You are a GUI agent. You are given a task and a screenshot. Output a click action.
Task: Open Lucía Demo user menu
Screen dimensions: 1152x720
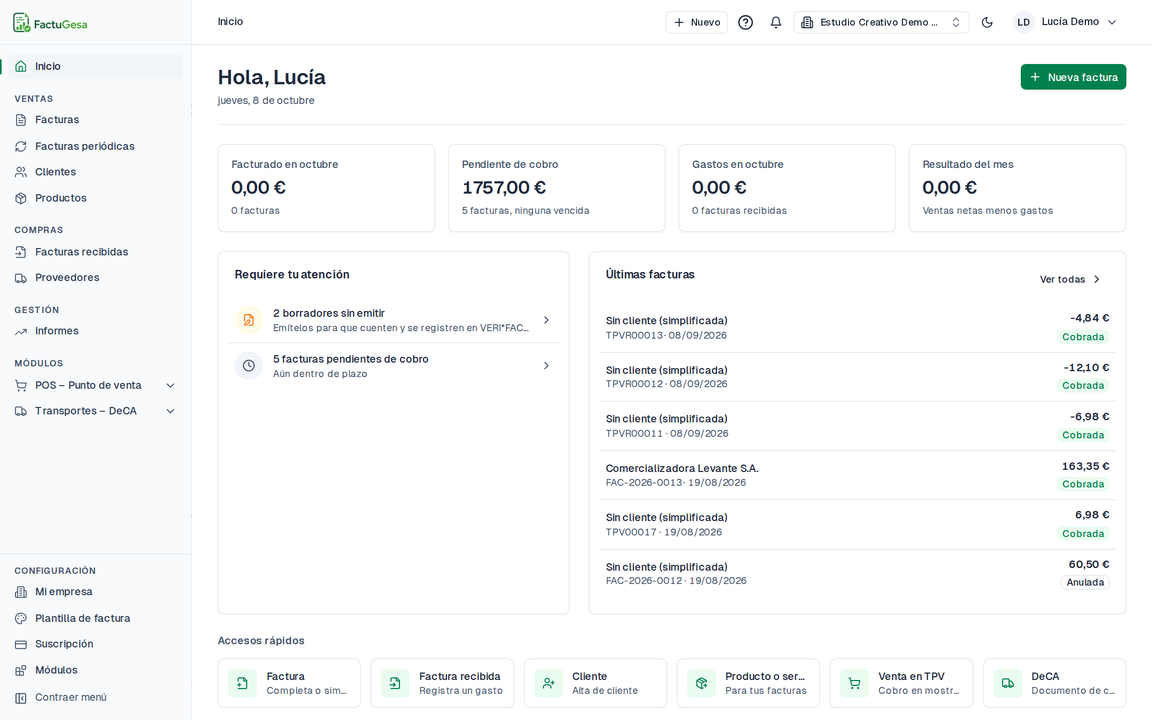1065,22
